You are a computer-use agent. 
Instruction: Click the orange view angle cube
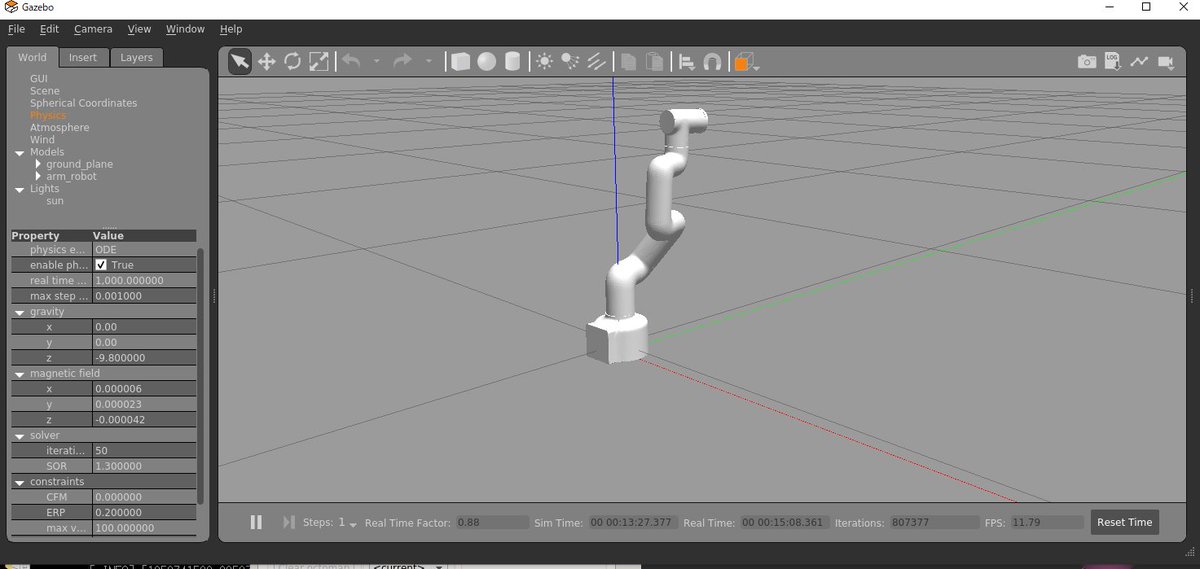click(x=742, y=62)
